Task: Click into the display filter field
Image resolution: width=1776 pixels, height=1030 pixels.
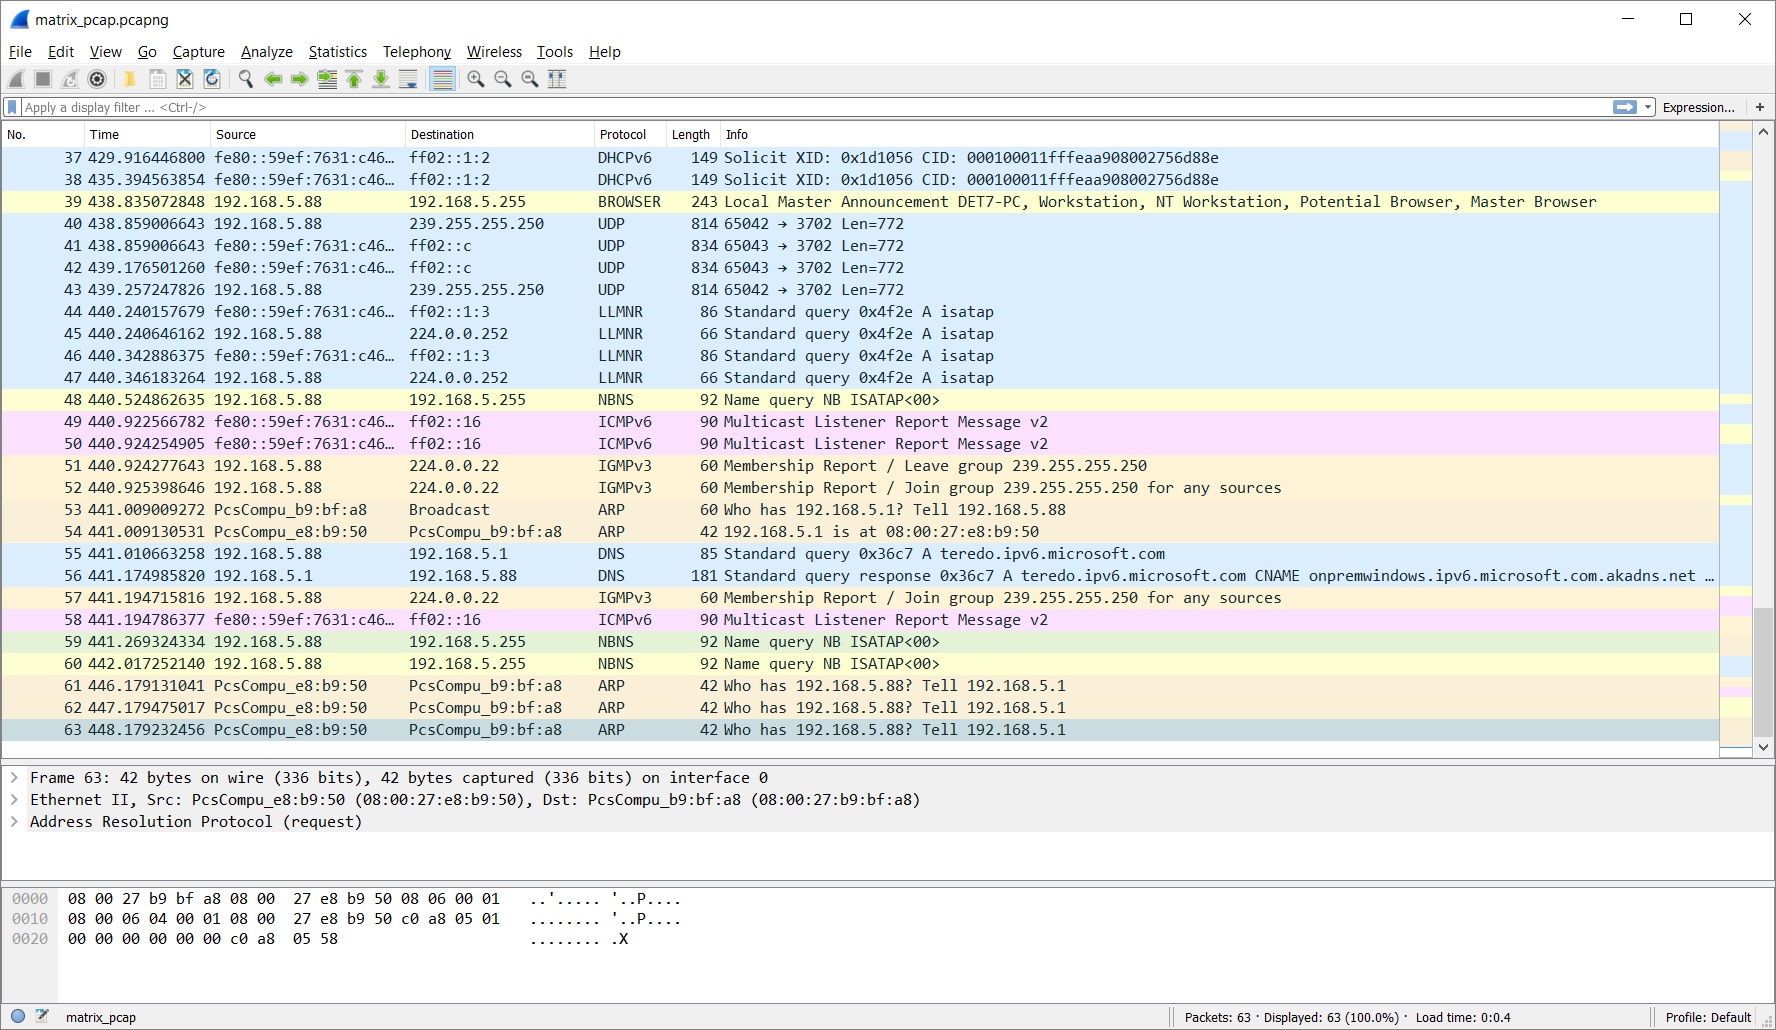Action: (800, 107)
